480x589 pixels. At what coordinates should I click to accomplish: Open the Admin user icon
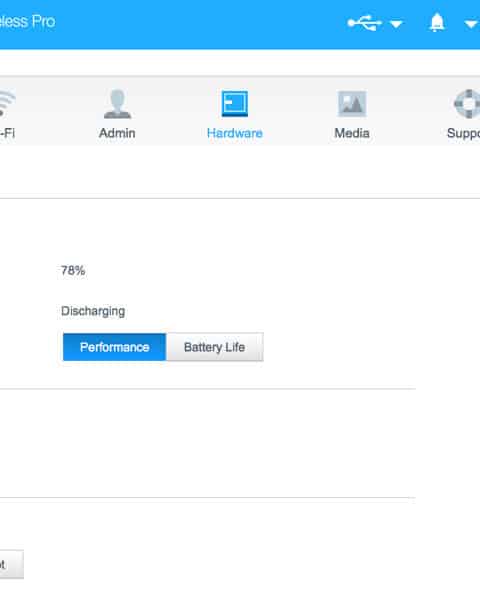[x=117, y=104]
